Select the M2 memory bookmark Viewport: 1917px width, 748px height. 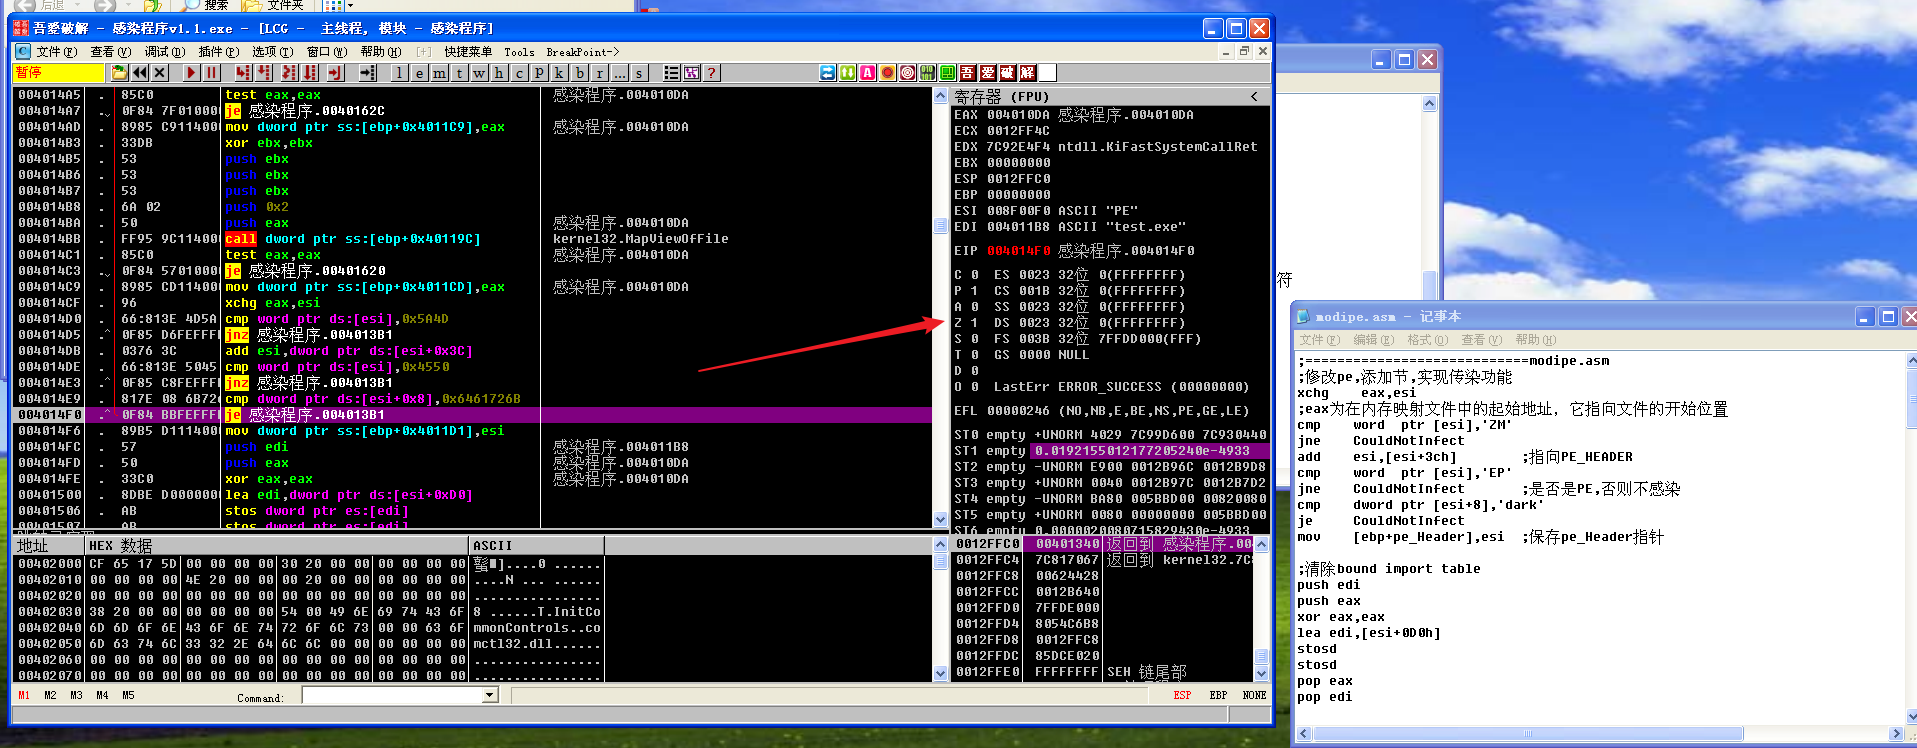click(x=50, y=695)
